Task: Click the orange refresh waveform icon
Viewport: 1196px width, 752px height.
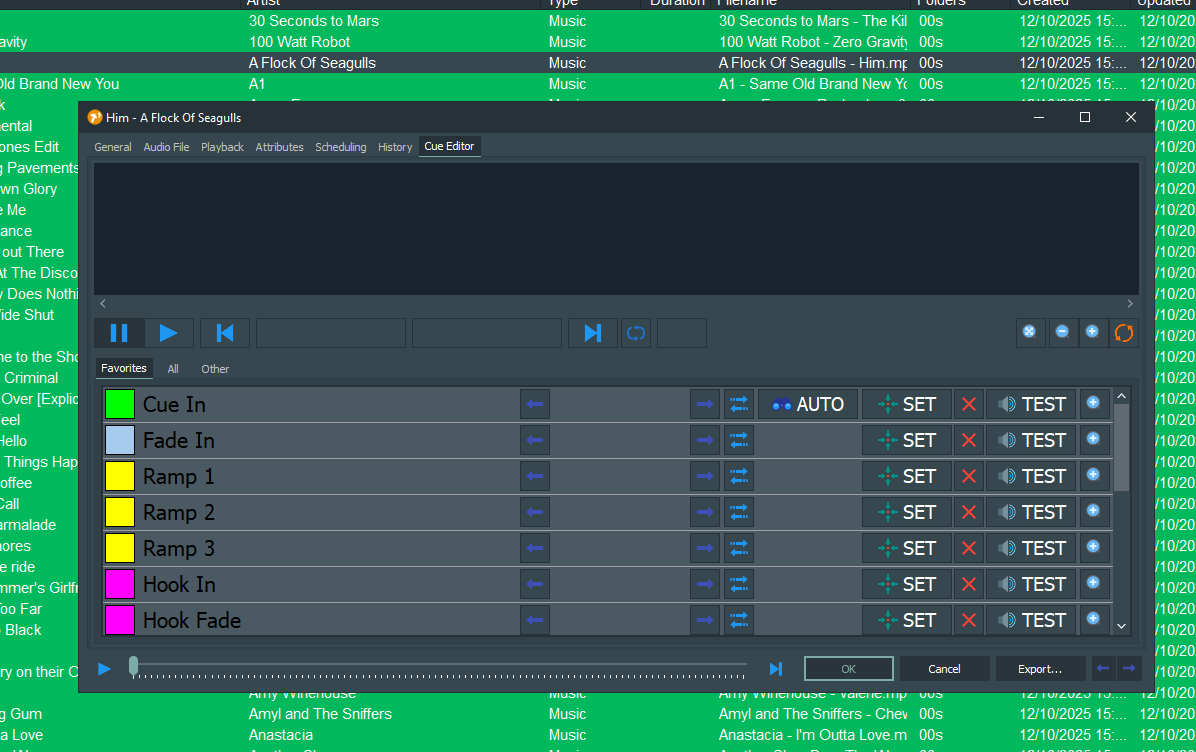Action: point(1124,332)
